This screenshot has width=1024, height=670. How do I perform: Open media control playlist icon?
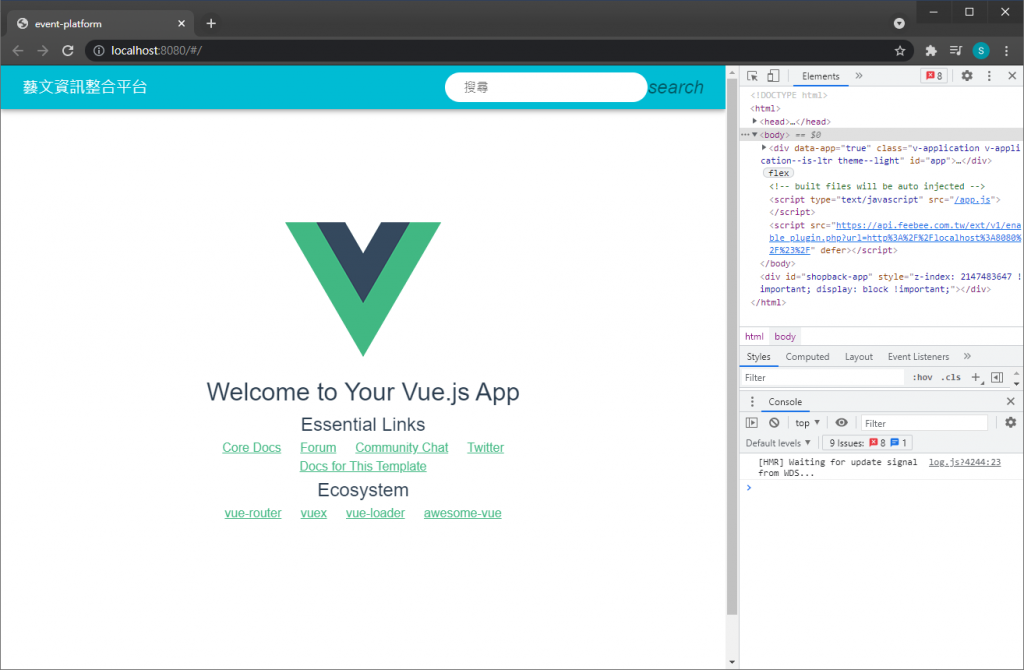click(955, 50)
